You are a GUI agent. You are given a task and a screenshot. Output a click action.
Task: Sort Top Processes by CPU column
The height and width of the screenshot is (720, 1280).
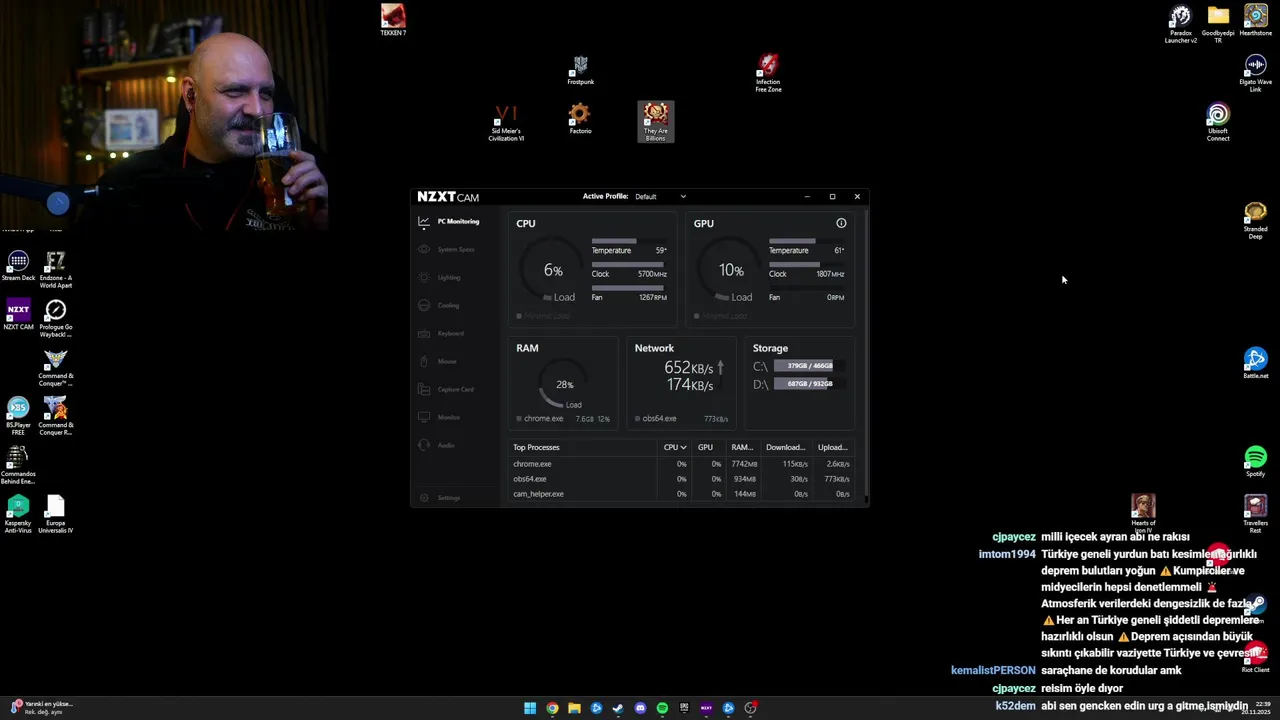pyautogui.click(x=675, y=448)
